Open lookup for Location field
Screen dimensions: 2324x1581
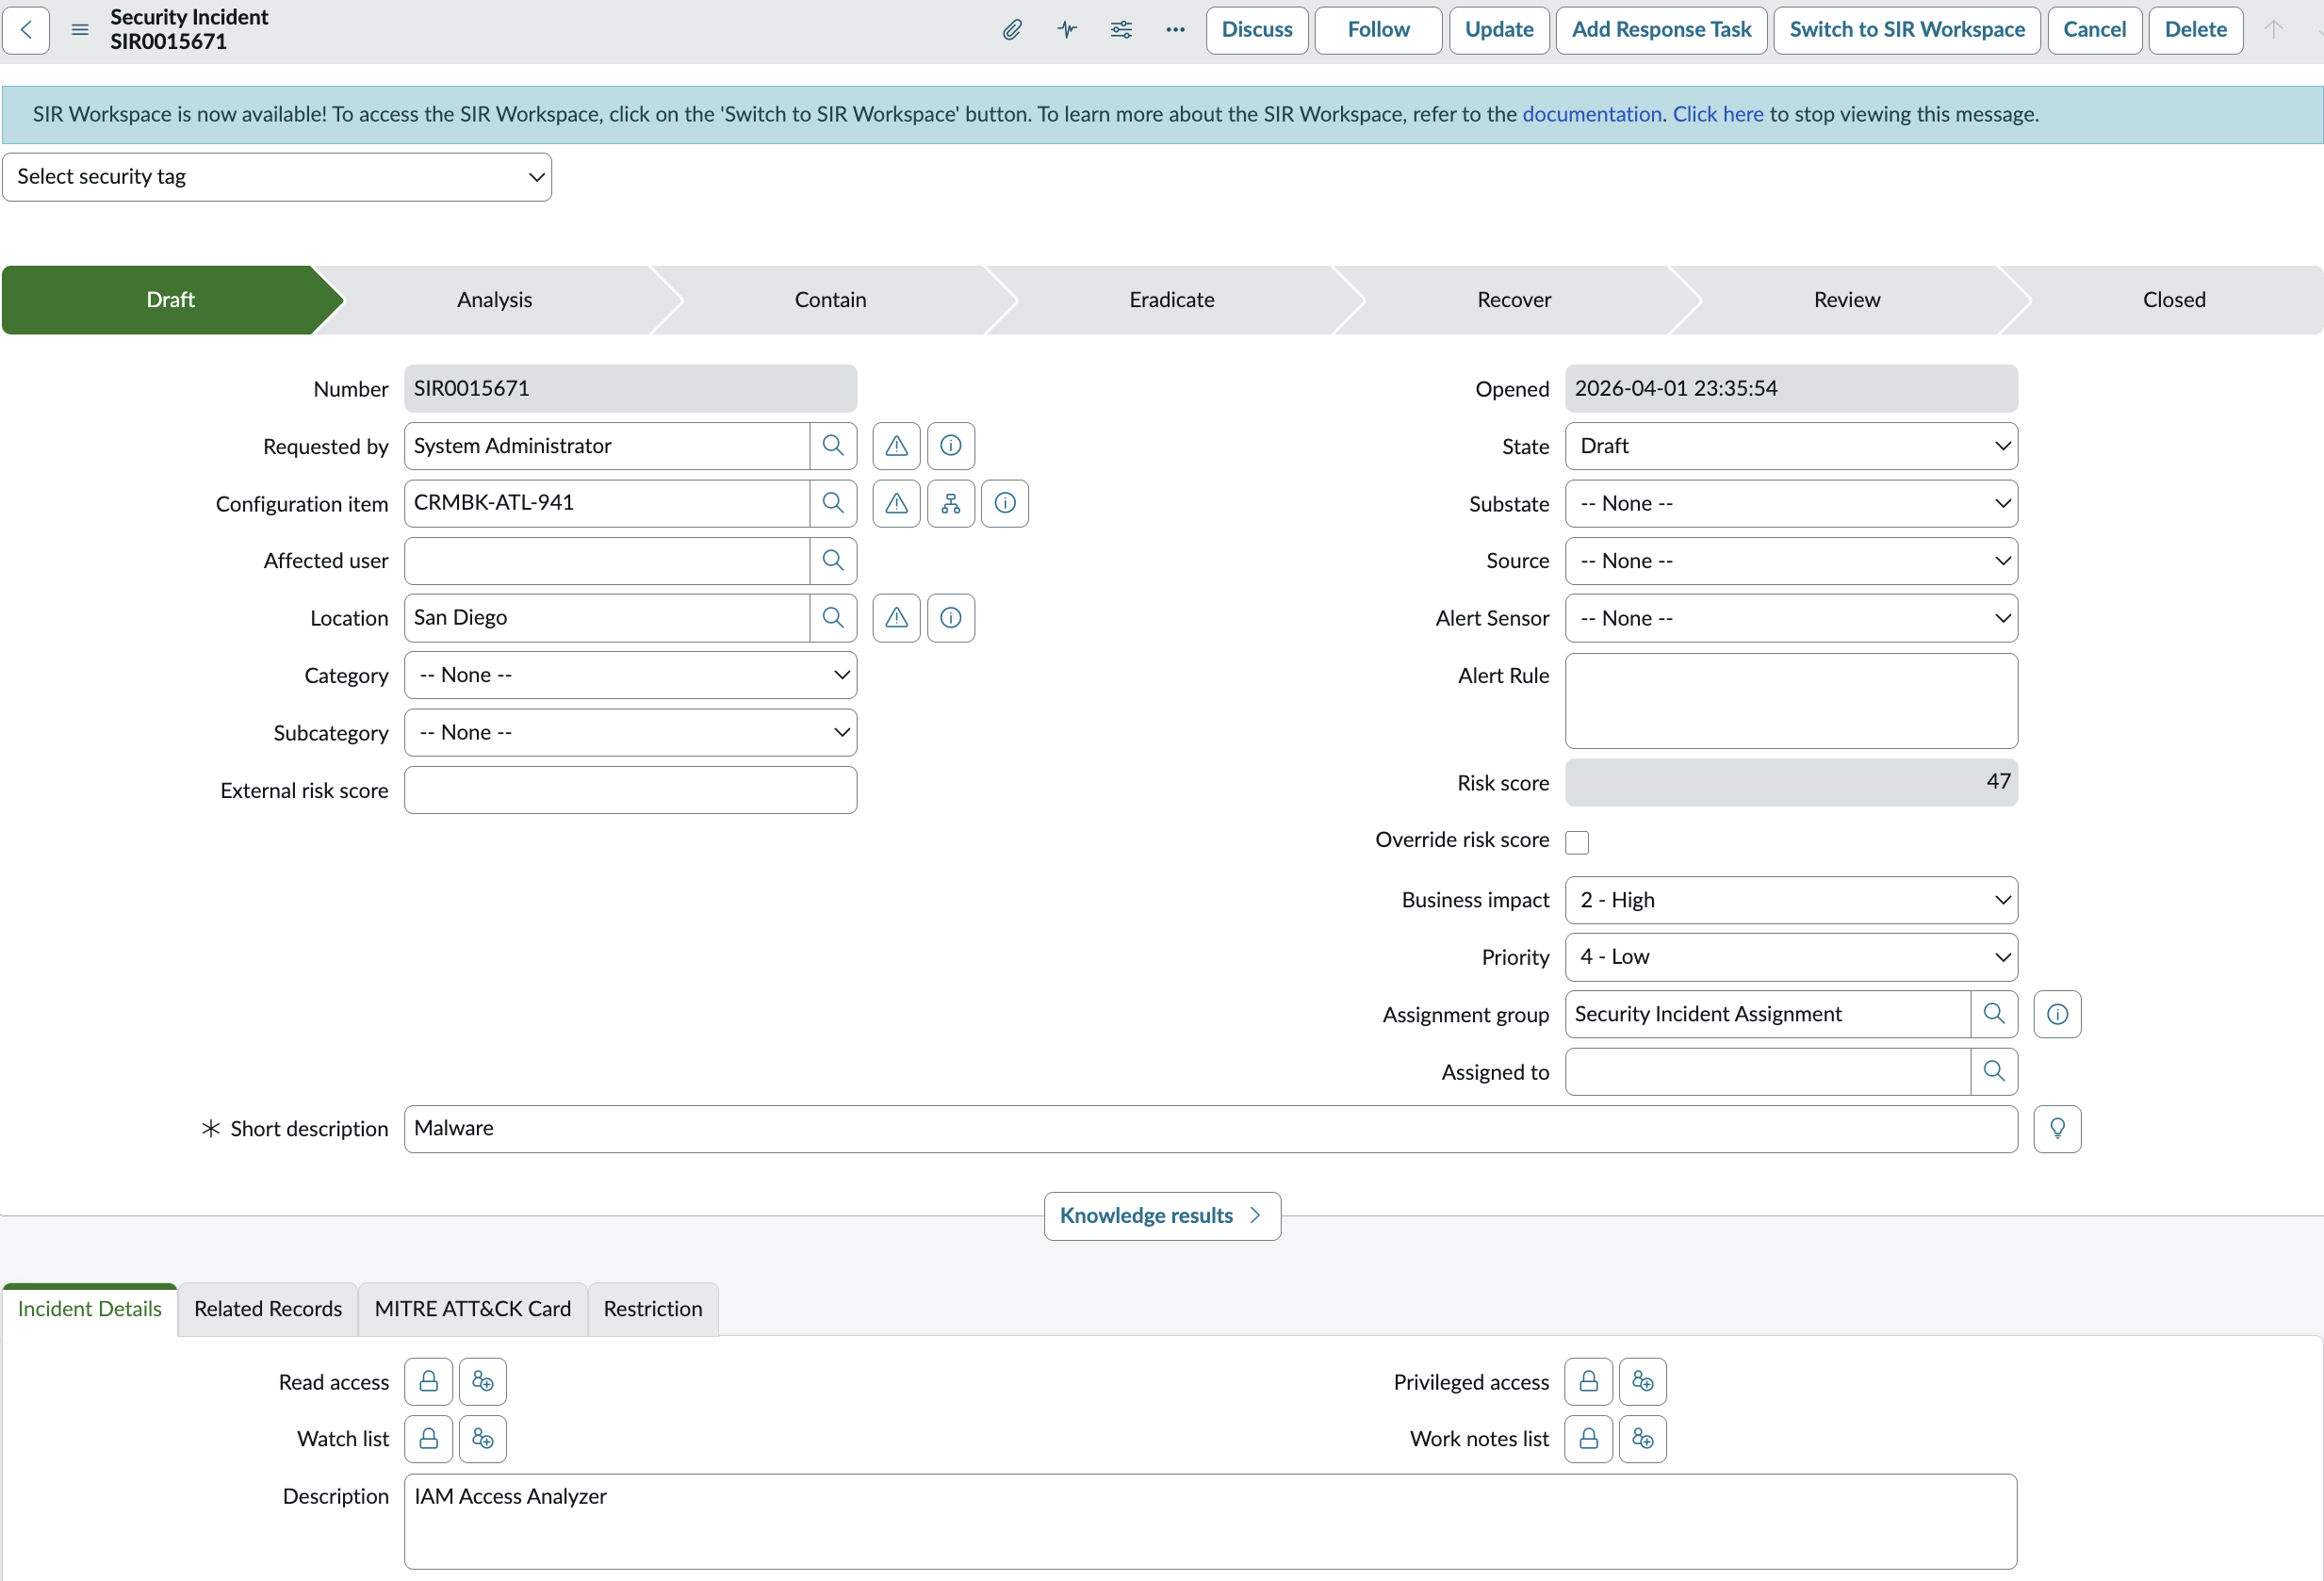[x=833, y=618]
